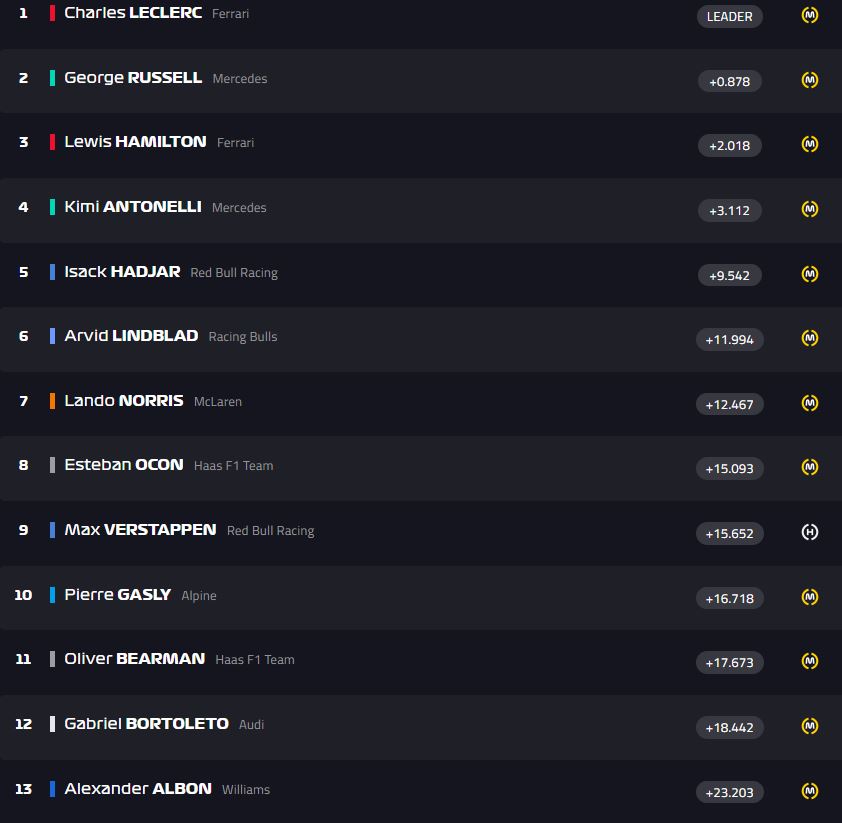The image size is (842, 823).
Task: Click the +23.203 gap for Albon
Action: pyautogui.click(x=729, y=792)
